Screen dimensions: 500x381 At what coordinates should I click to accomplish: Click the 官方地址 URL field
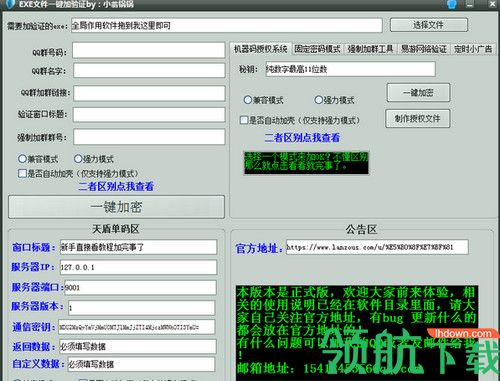coord(377,247)
